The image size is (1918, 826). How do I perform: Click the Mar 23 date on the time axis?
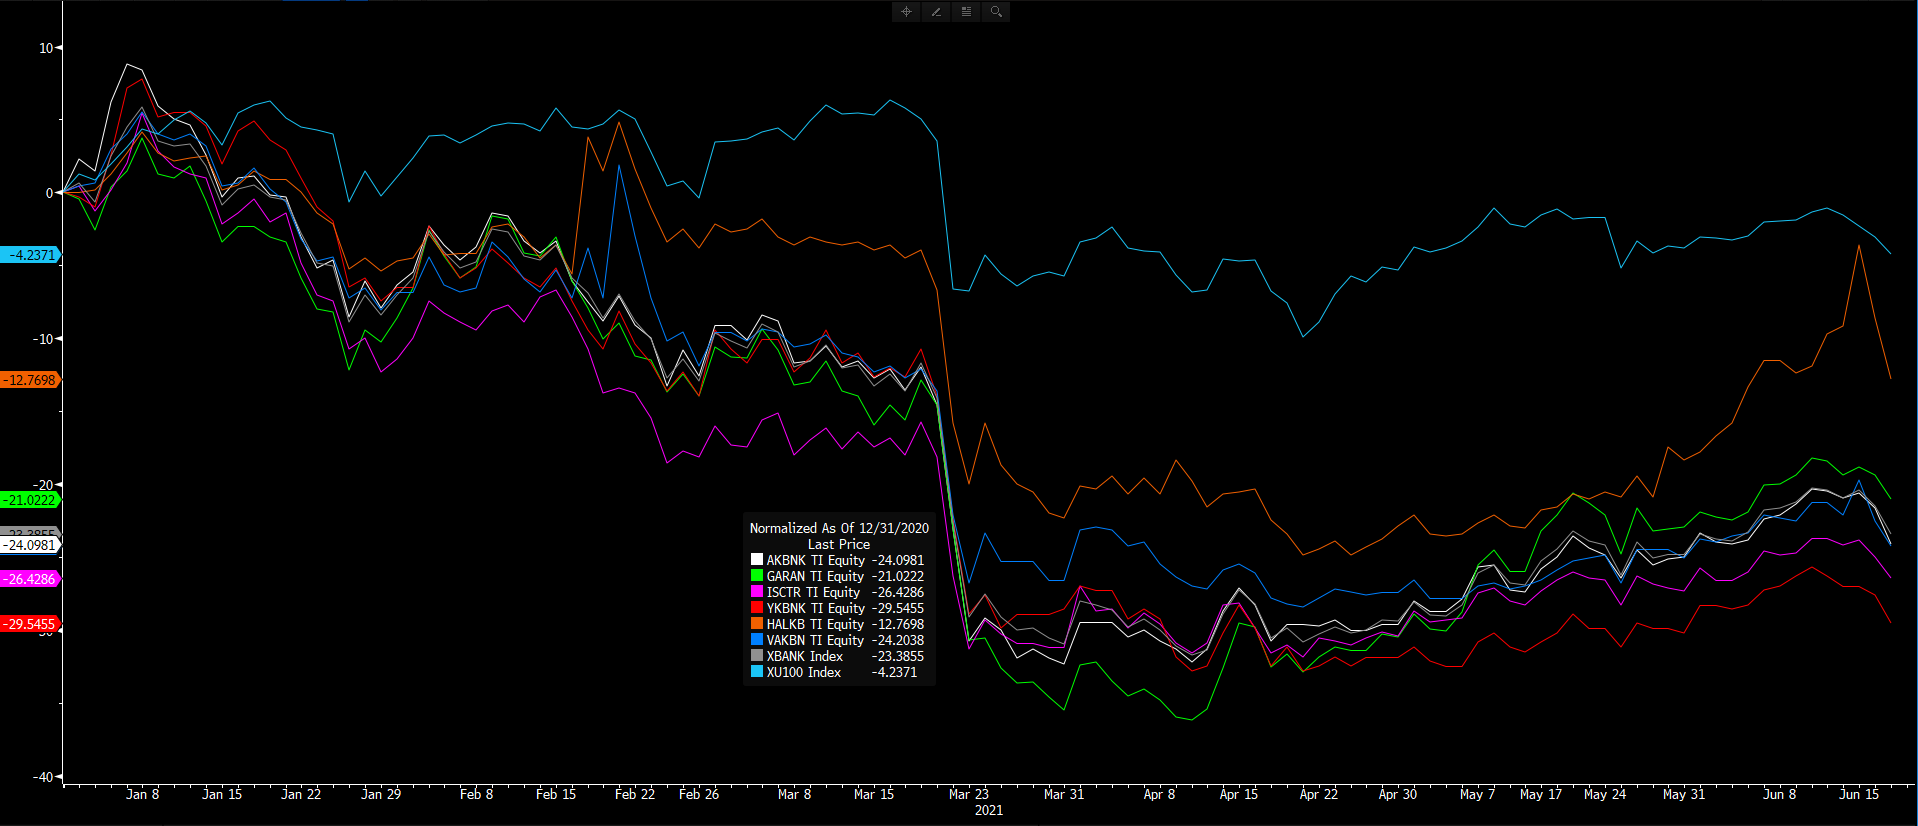[x=968, y=794]
